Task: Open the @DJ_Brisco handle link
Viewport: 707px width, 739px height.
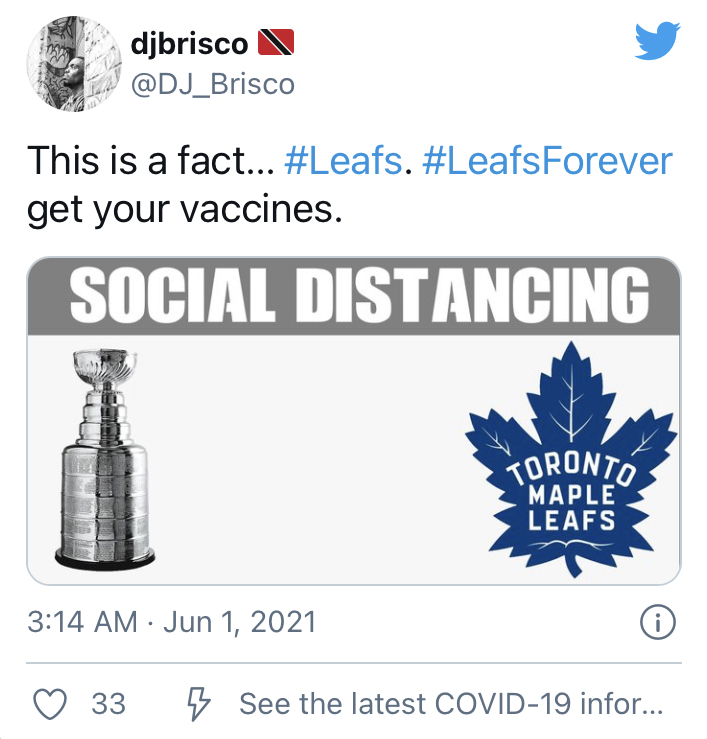Action: pos(212,85)
